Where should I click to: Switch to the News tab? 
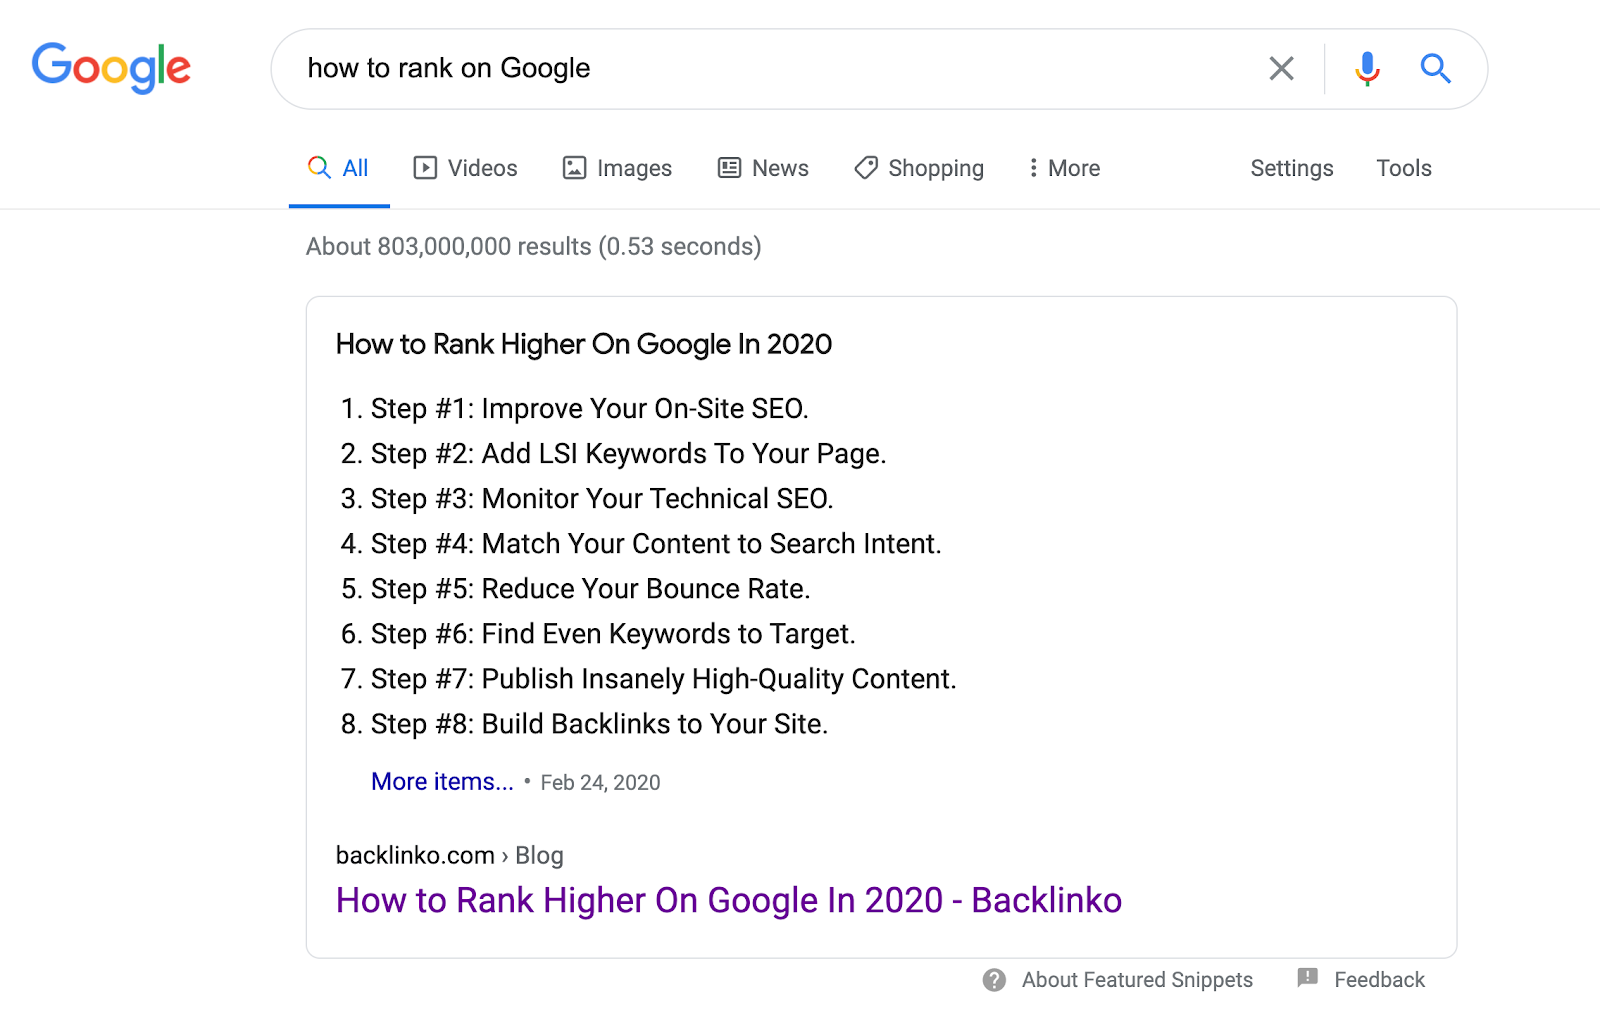click(x=780, y=168)
